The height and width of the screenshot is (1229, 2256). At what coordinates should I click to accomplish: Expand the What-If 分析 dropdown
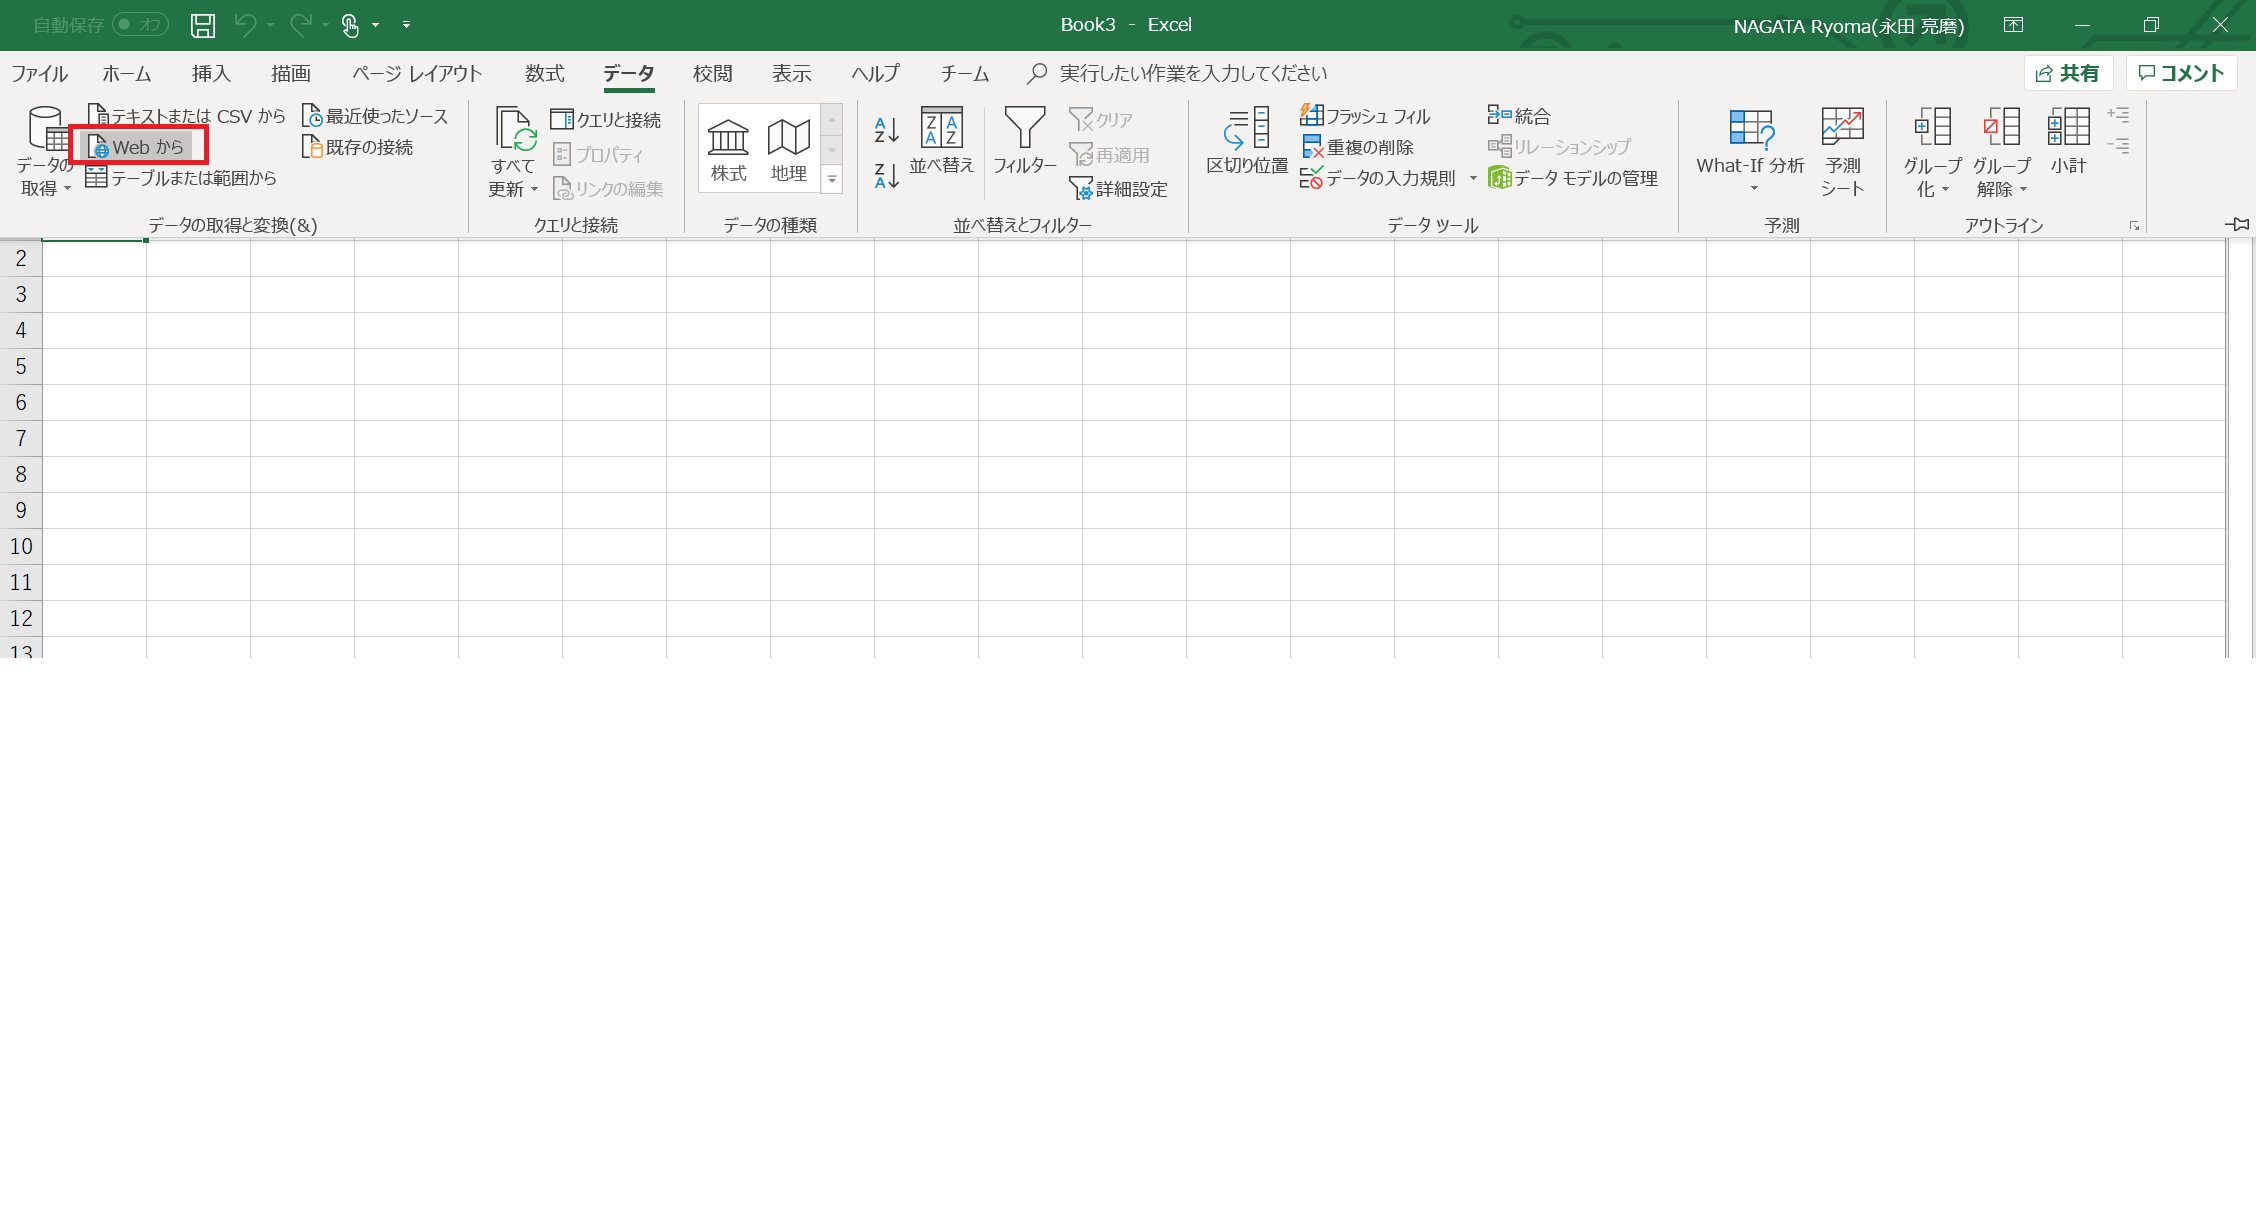pos(1753,189)
